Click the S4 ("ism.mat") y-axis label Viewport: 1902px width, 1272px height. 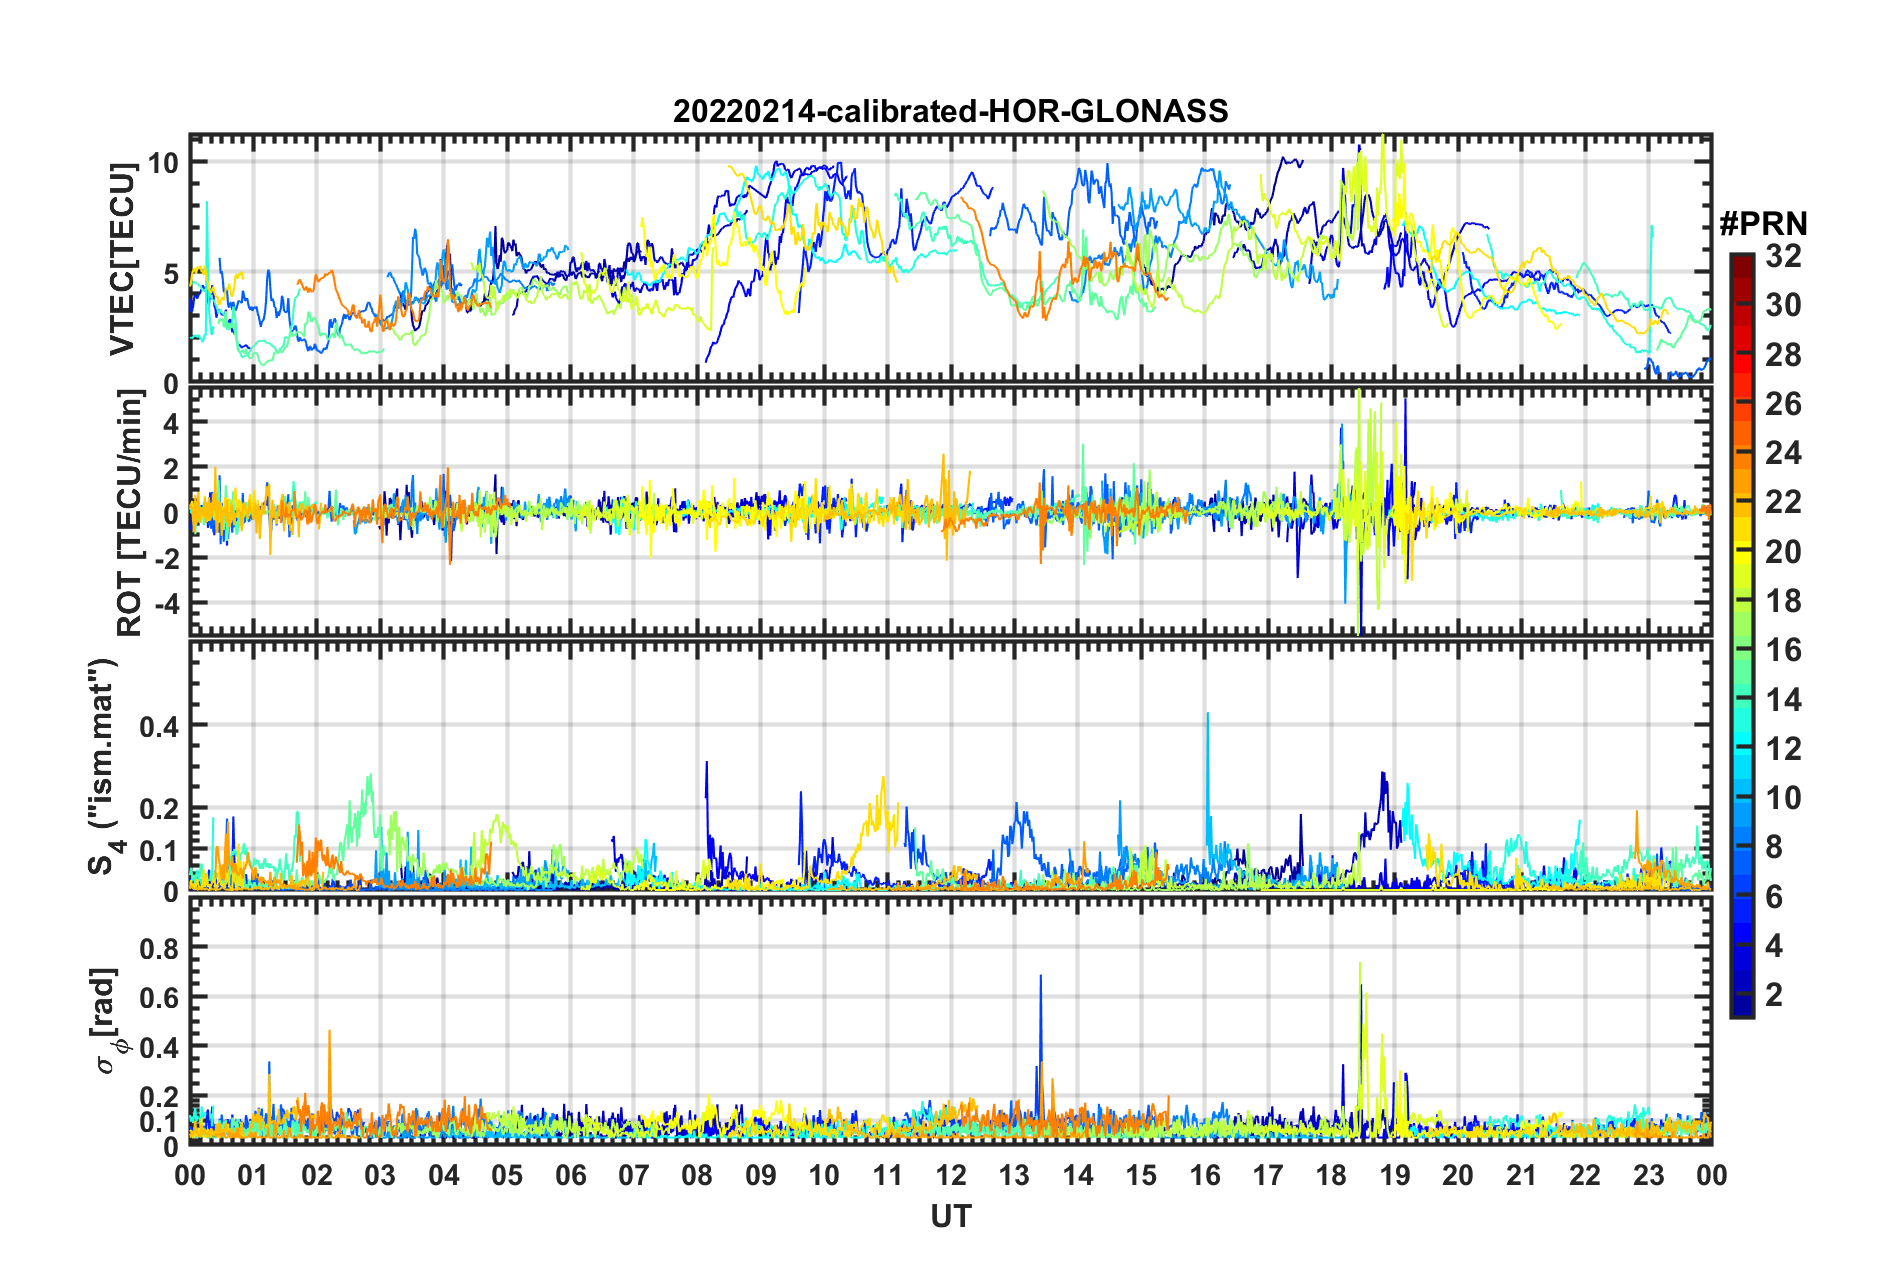pos(104,766)
